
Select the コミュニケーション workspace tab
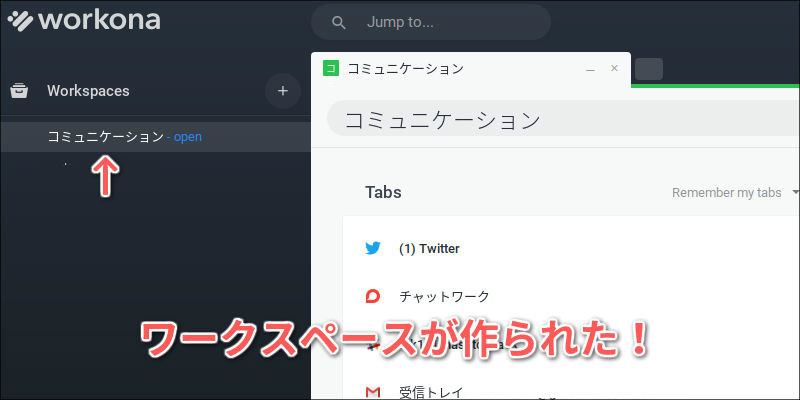(470, 69)
